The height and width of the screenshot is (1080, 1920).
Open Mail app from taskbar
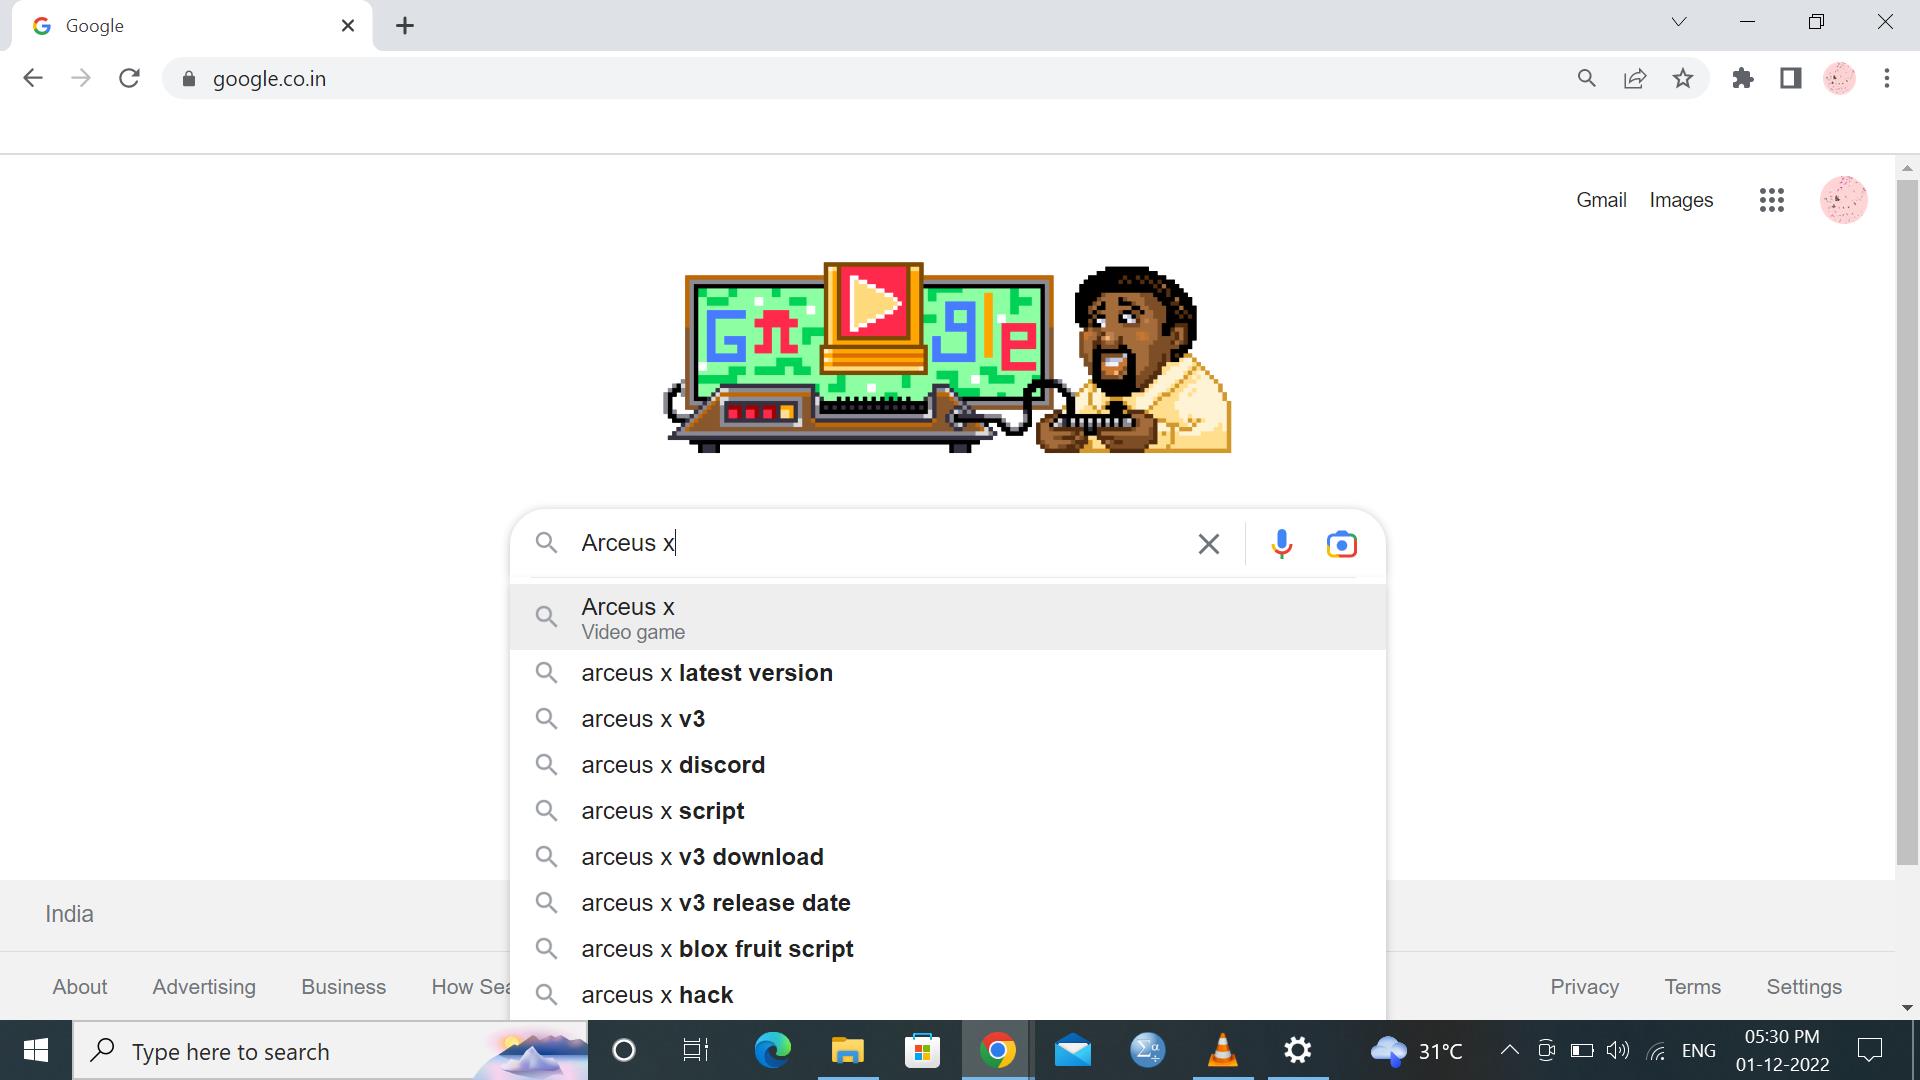(x=1072, y=1050)
